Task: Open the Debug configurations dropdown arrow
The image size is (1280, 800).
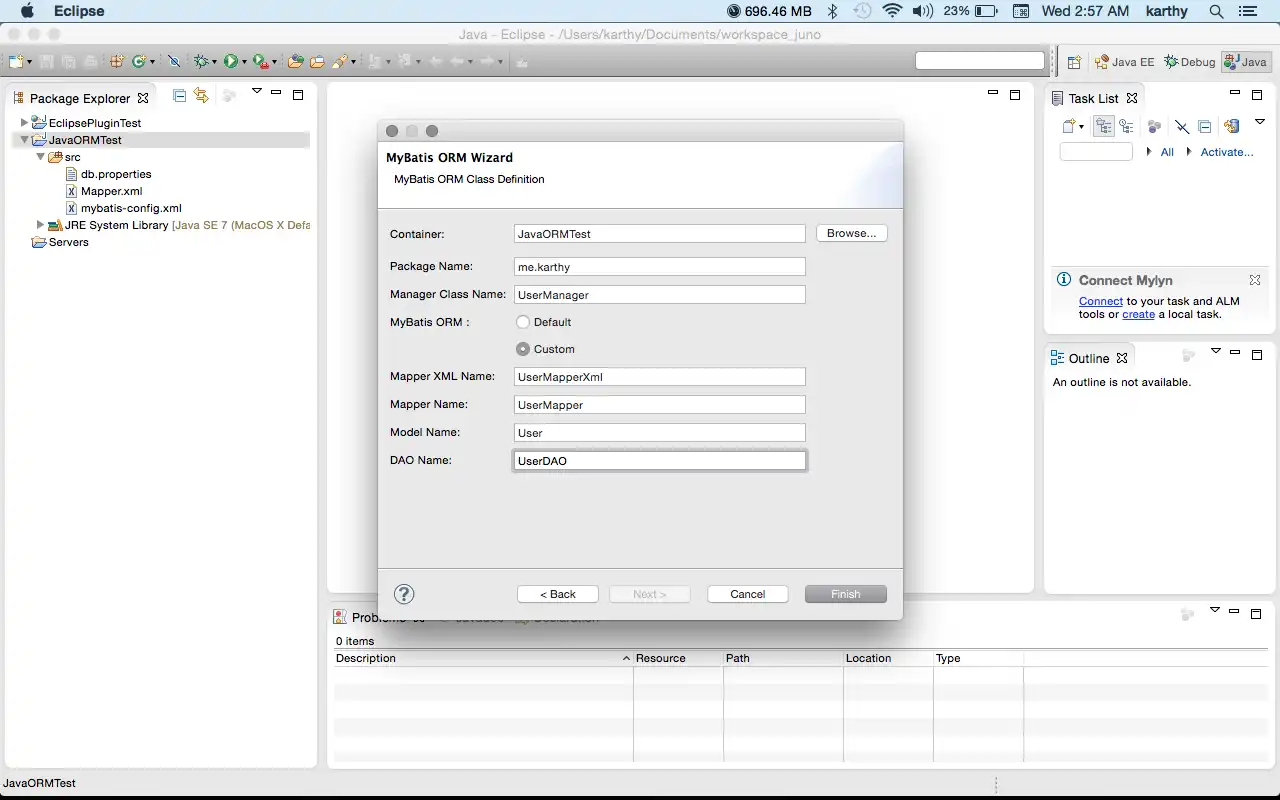Action: (x=214, y=62)
